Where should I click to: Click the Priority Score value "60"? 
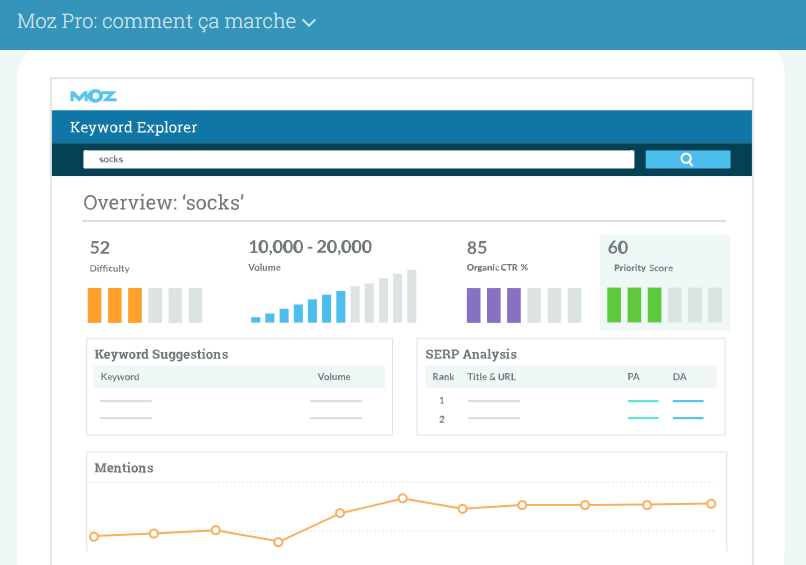pos(618,247)
